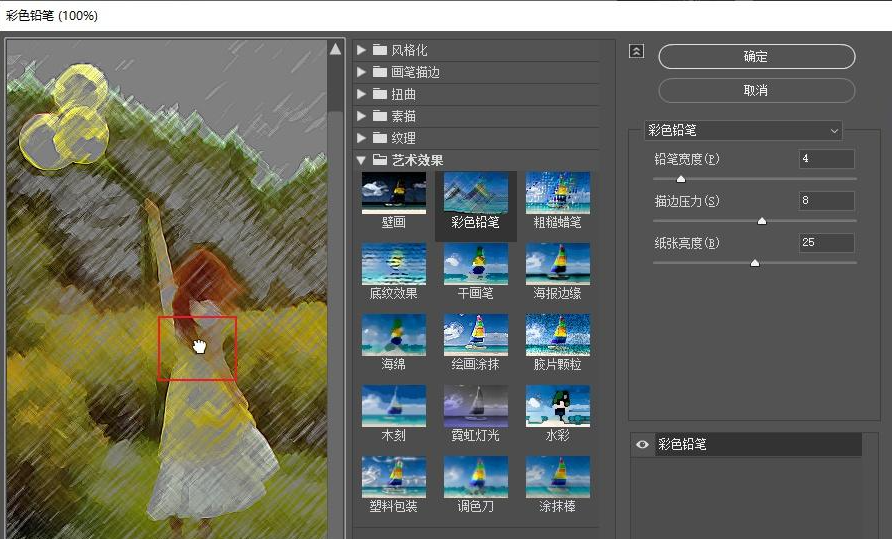Screen dimensions: 892x539
Task: Apply the 干画笔 filter icon
Action: click(475, 264)
